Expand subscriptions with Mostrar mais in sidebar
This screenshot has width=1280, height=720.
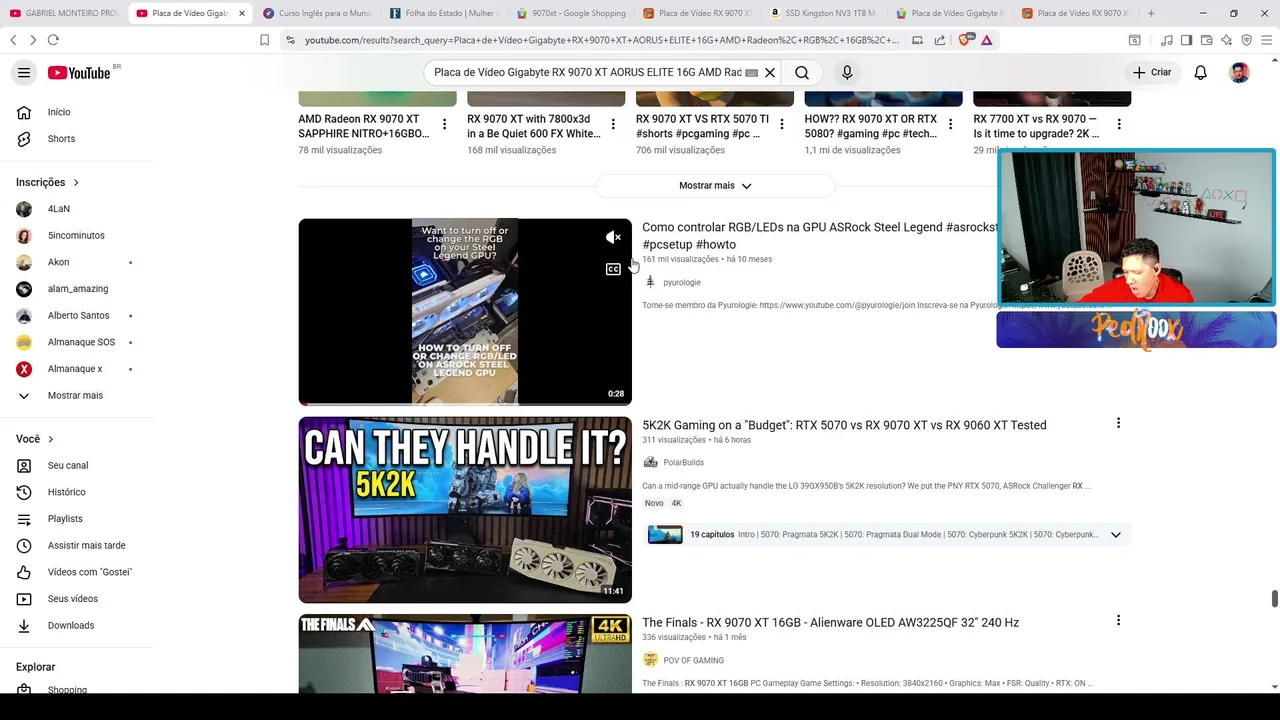(76, 395)
